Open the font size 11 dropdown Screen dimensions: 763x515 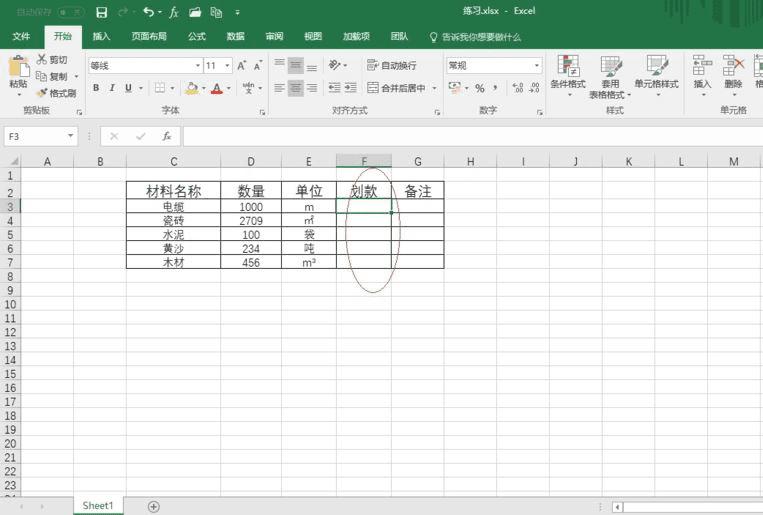[x=227, y=65]
